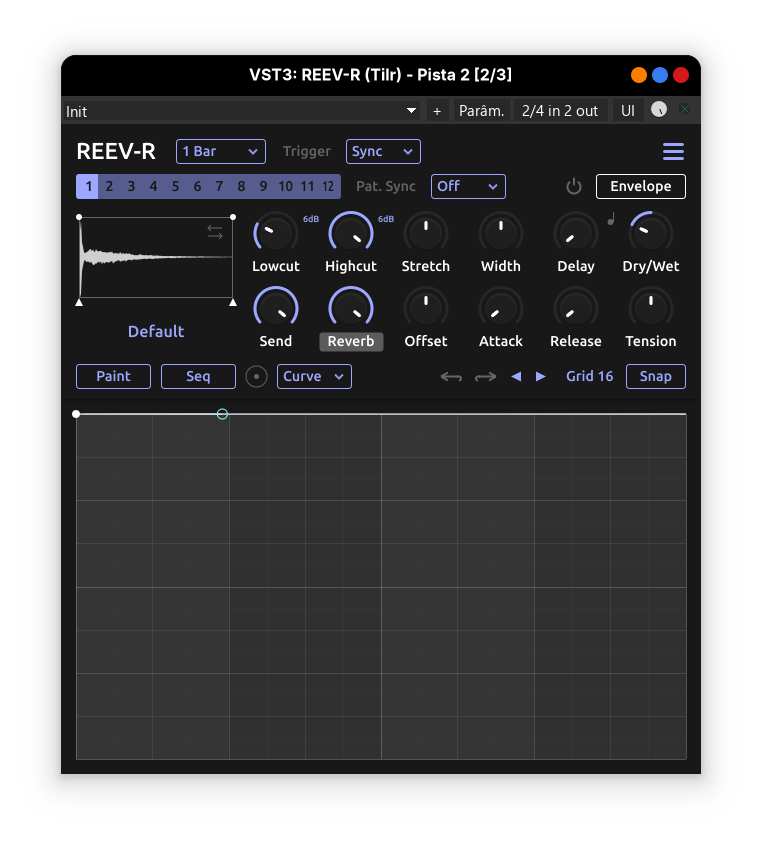Viewport: 762px width, 841px height.
Task: Open the hamburger menu icon
Action: pyautogui.click(x=673, y=152)
